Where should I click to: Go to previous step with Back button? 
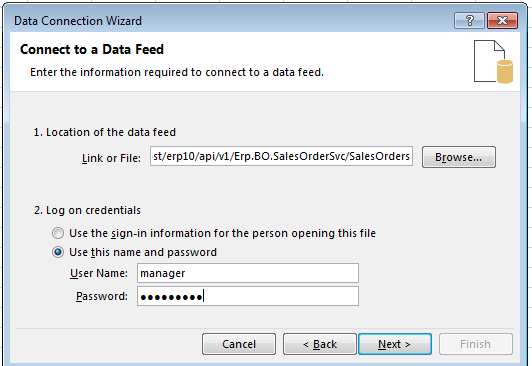point(320,344)
